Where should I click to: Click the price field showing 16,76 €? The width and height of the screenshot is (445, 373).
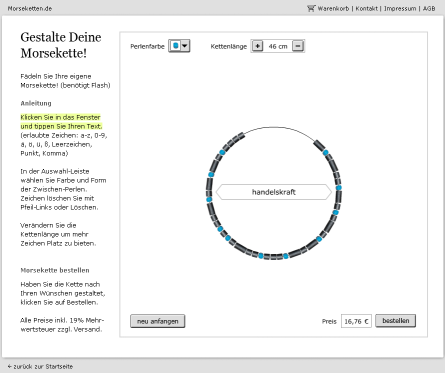click(x=356, y=321)
